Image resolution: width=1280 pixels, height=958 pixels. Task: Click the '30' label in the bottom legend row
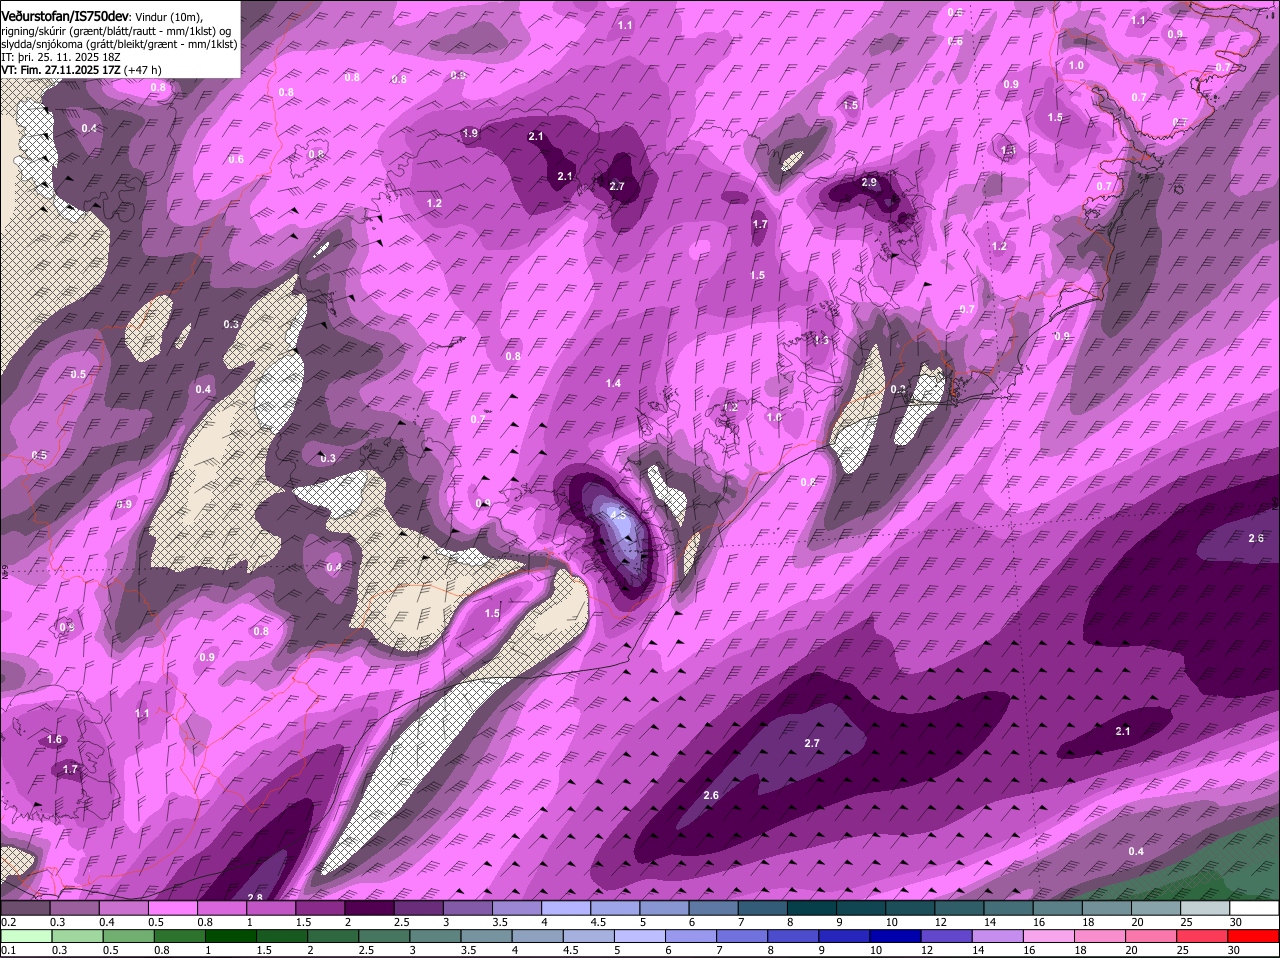coord(1234,950)
